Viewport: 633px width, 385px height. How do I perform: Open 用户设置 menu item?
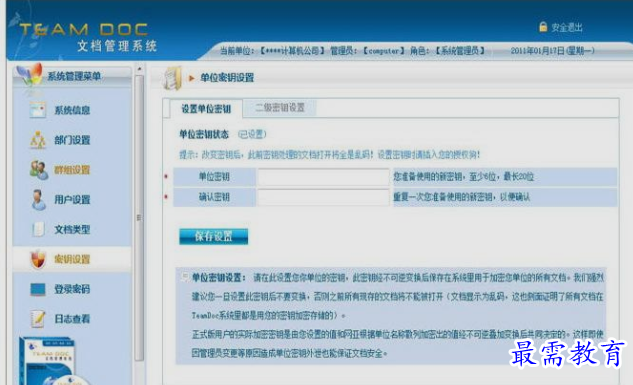(72, 200)
